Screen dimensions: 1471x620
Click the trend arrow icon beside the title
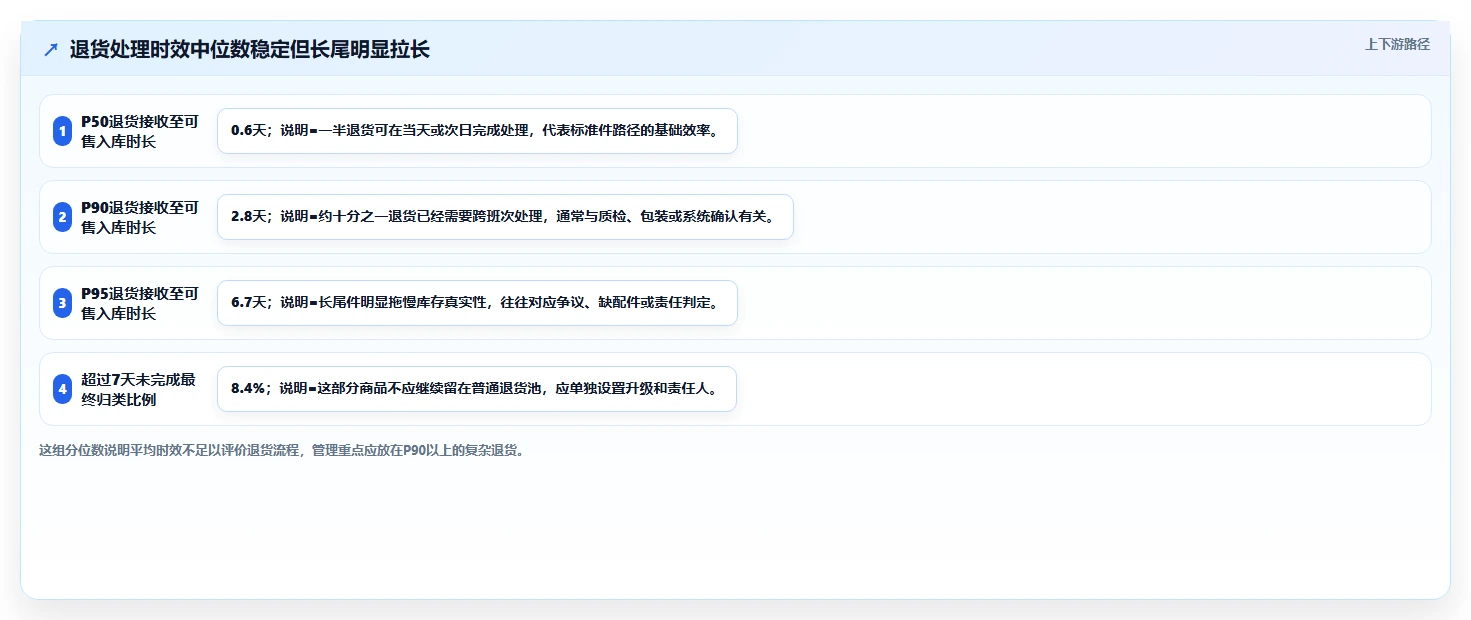click(51, 49)
